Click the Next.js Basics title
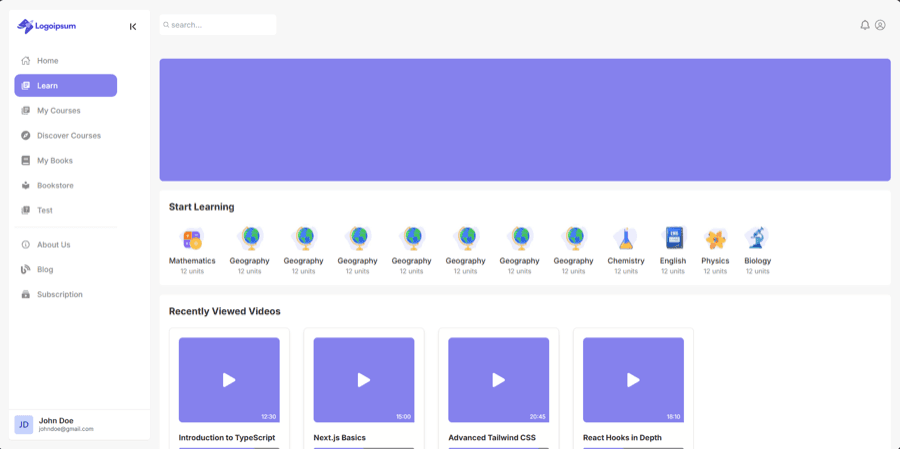 pyautogui.click(x=339, y=438)
